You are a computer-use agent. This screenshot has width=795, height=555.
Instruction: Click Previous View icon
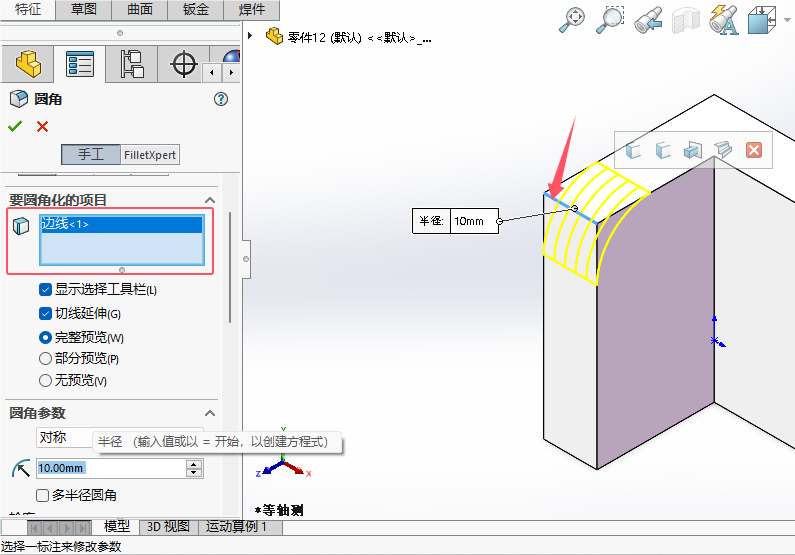point(648,19)
